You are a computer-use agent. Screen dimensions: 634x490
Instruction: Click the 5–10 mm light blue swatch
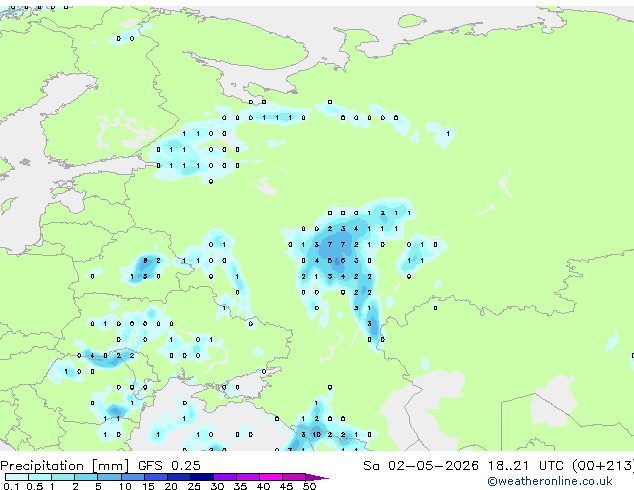point(109,477)
